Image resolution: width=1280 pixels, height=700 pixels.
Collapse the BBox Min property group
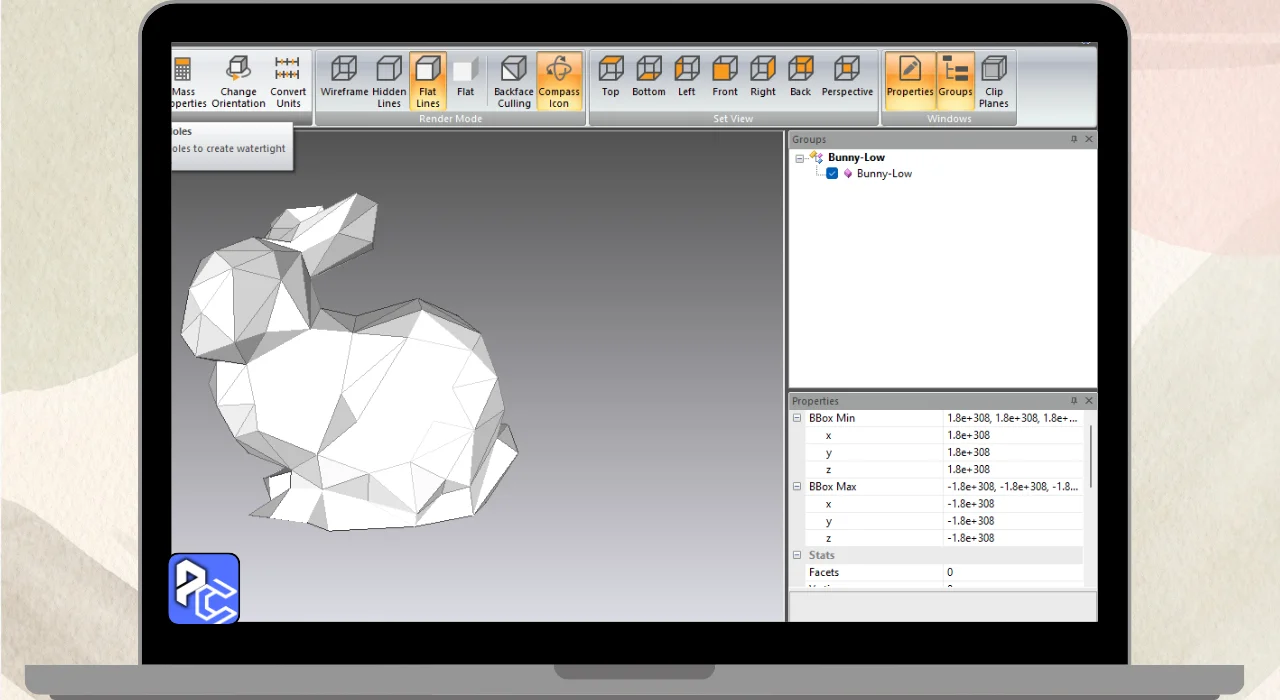[797, 418]
